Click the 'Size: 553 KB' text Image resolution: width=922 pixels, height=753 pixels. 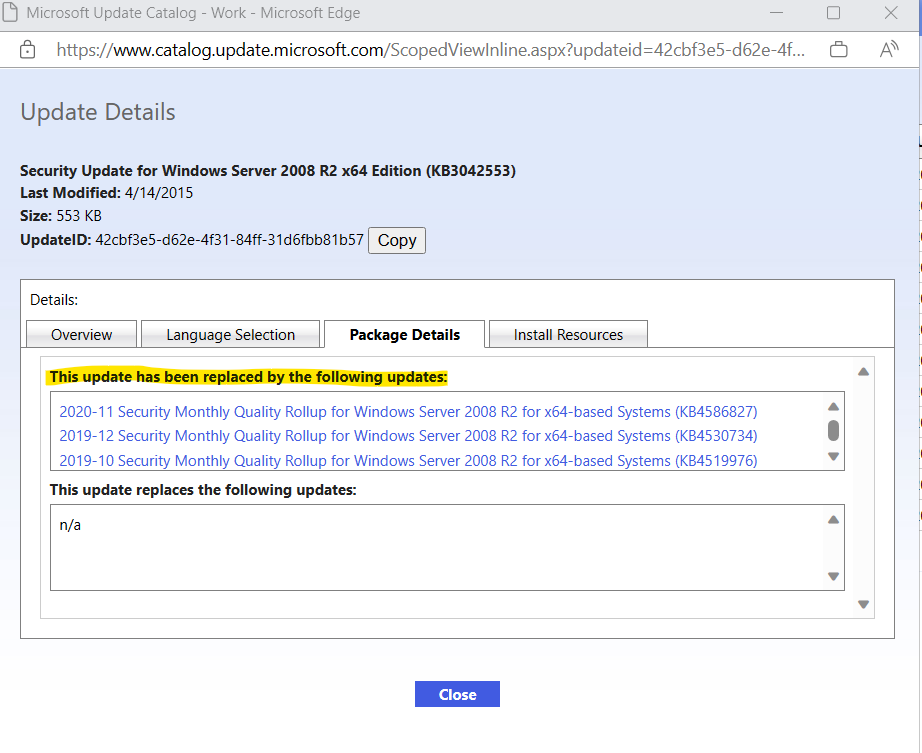(x=61, y=216)
